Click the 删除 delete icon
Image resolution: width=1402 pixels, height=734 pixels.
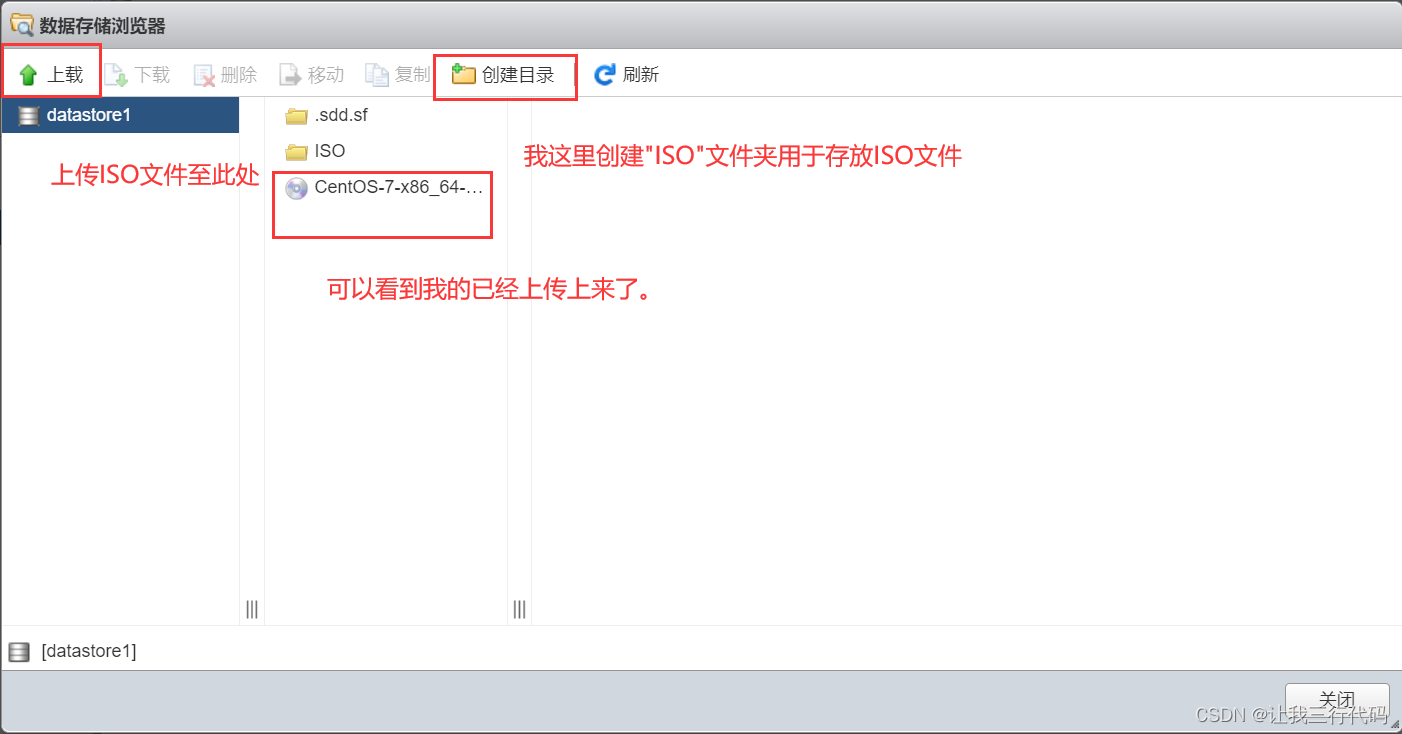click(204, 75)
